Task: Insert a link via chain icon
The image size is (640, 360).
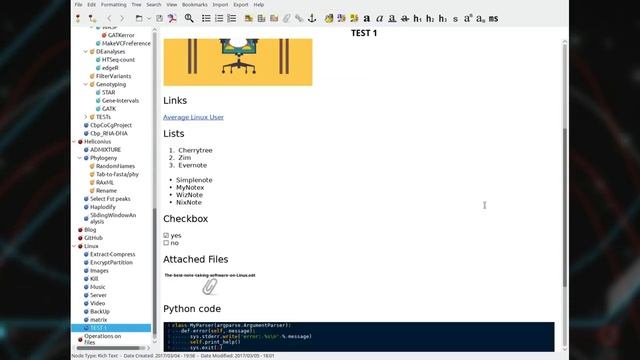Action: [x=299, y=18]
